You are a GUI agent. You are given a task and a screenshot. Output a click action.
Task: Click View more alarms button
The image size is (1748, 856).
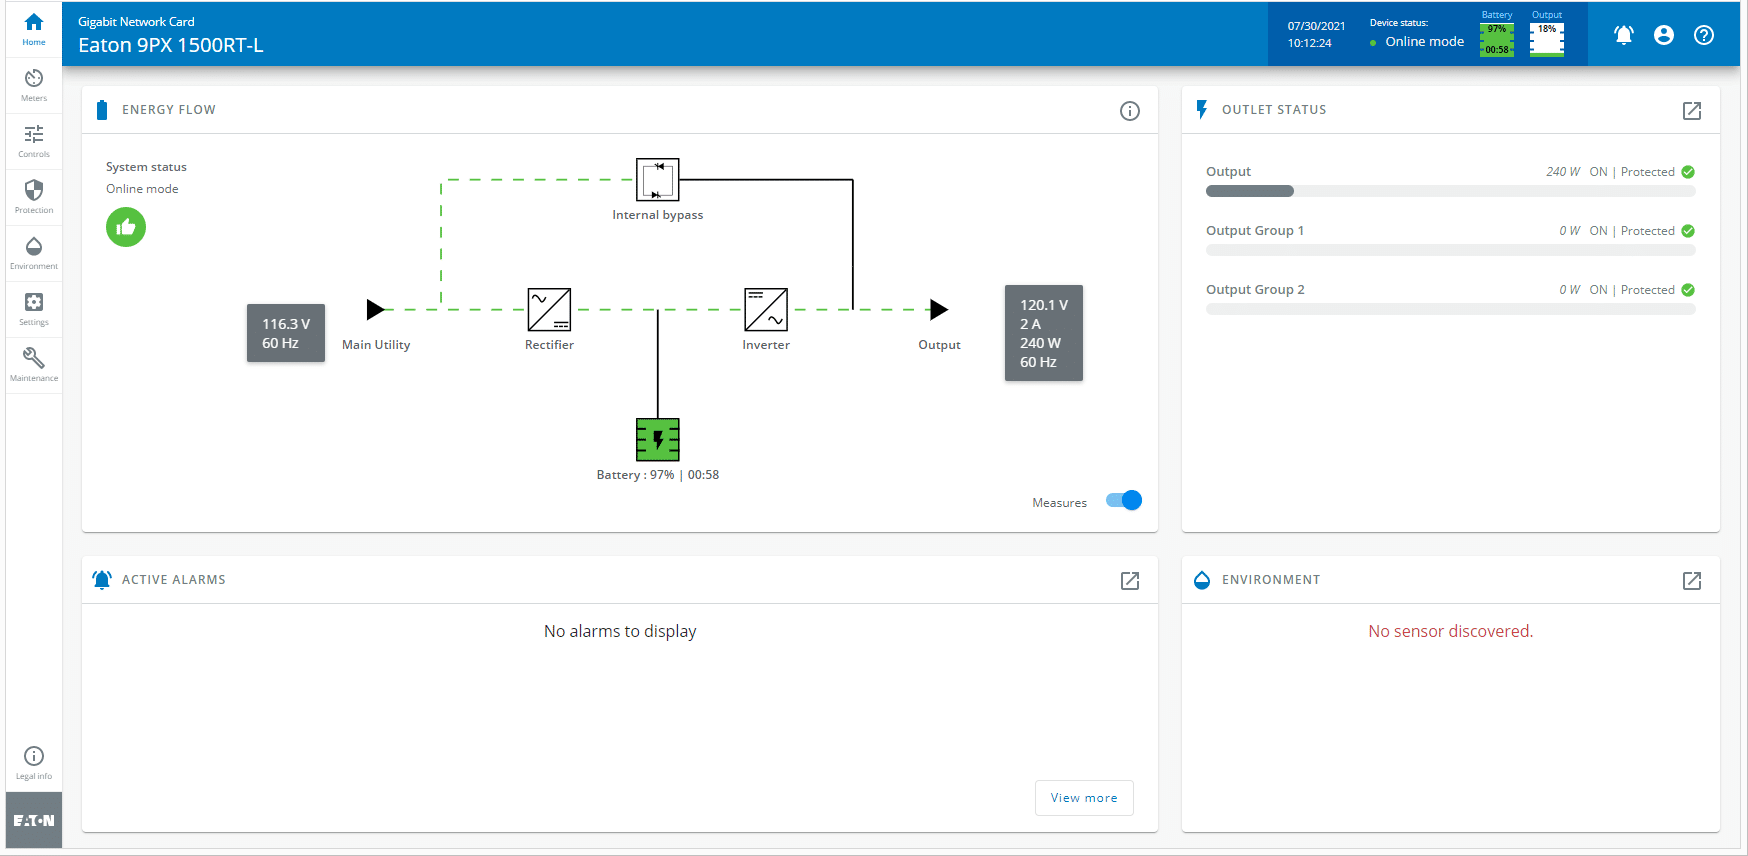pyautogui.click(x=1084, y=798)
